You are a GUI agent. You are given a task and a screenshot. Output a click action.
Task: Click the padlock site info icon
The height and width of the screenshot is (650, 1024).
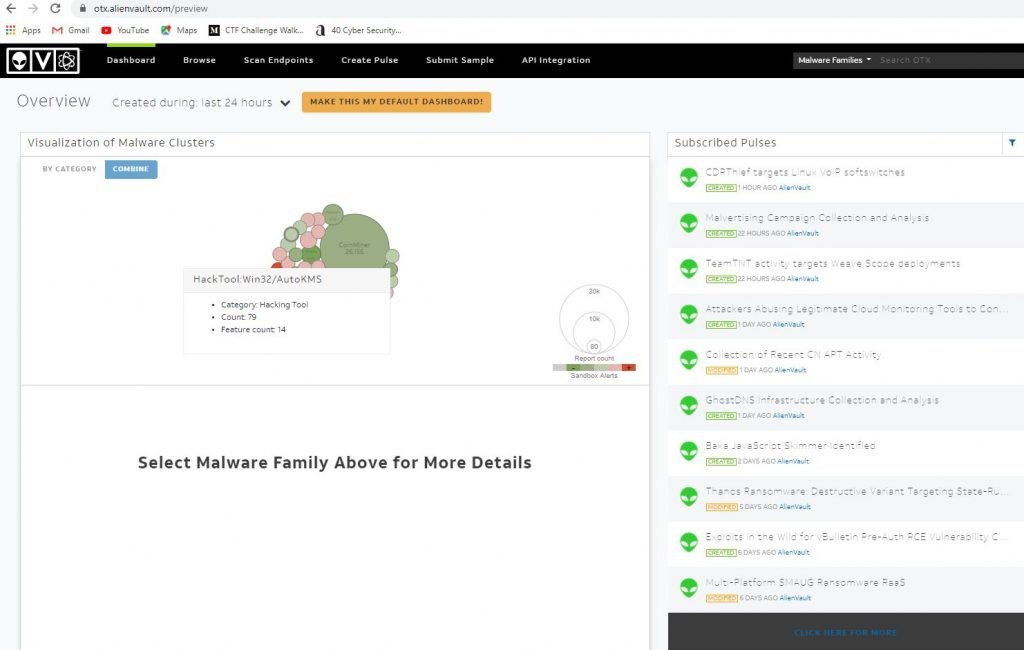point(82,8)
